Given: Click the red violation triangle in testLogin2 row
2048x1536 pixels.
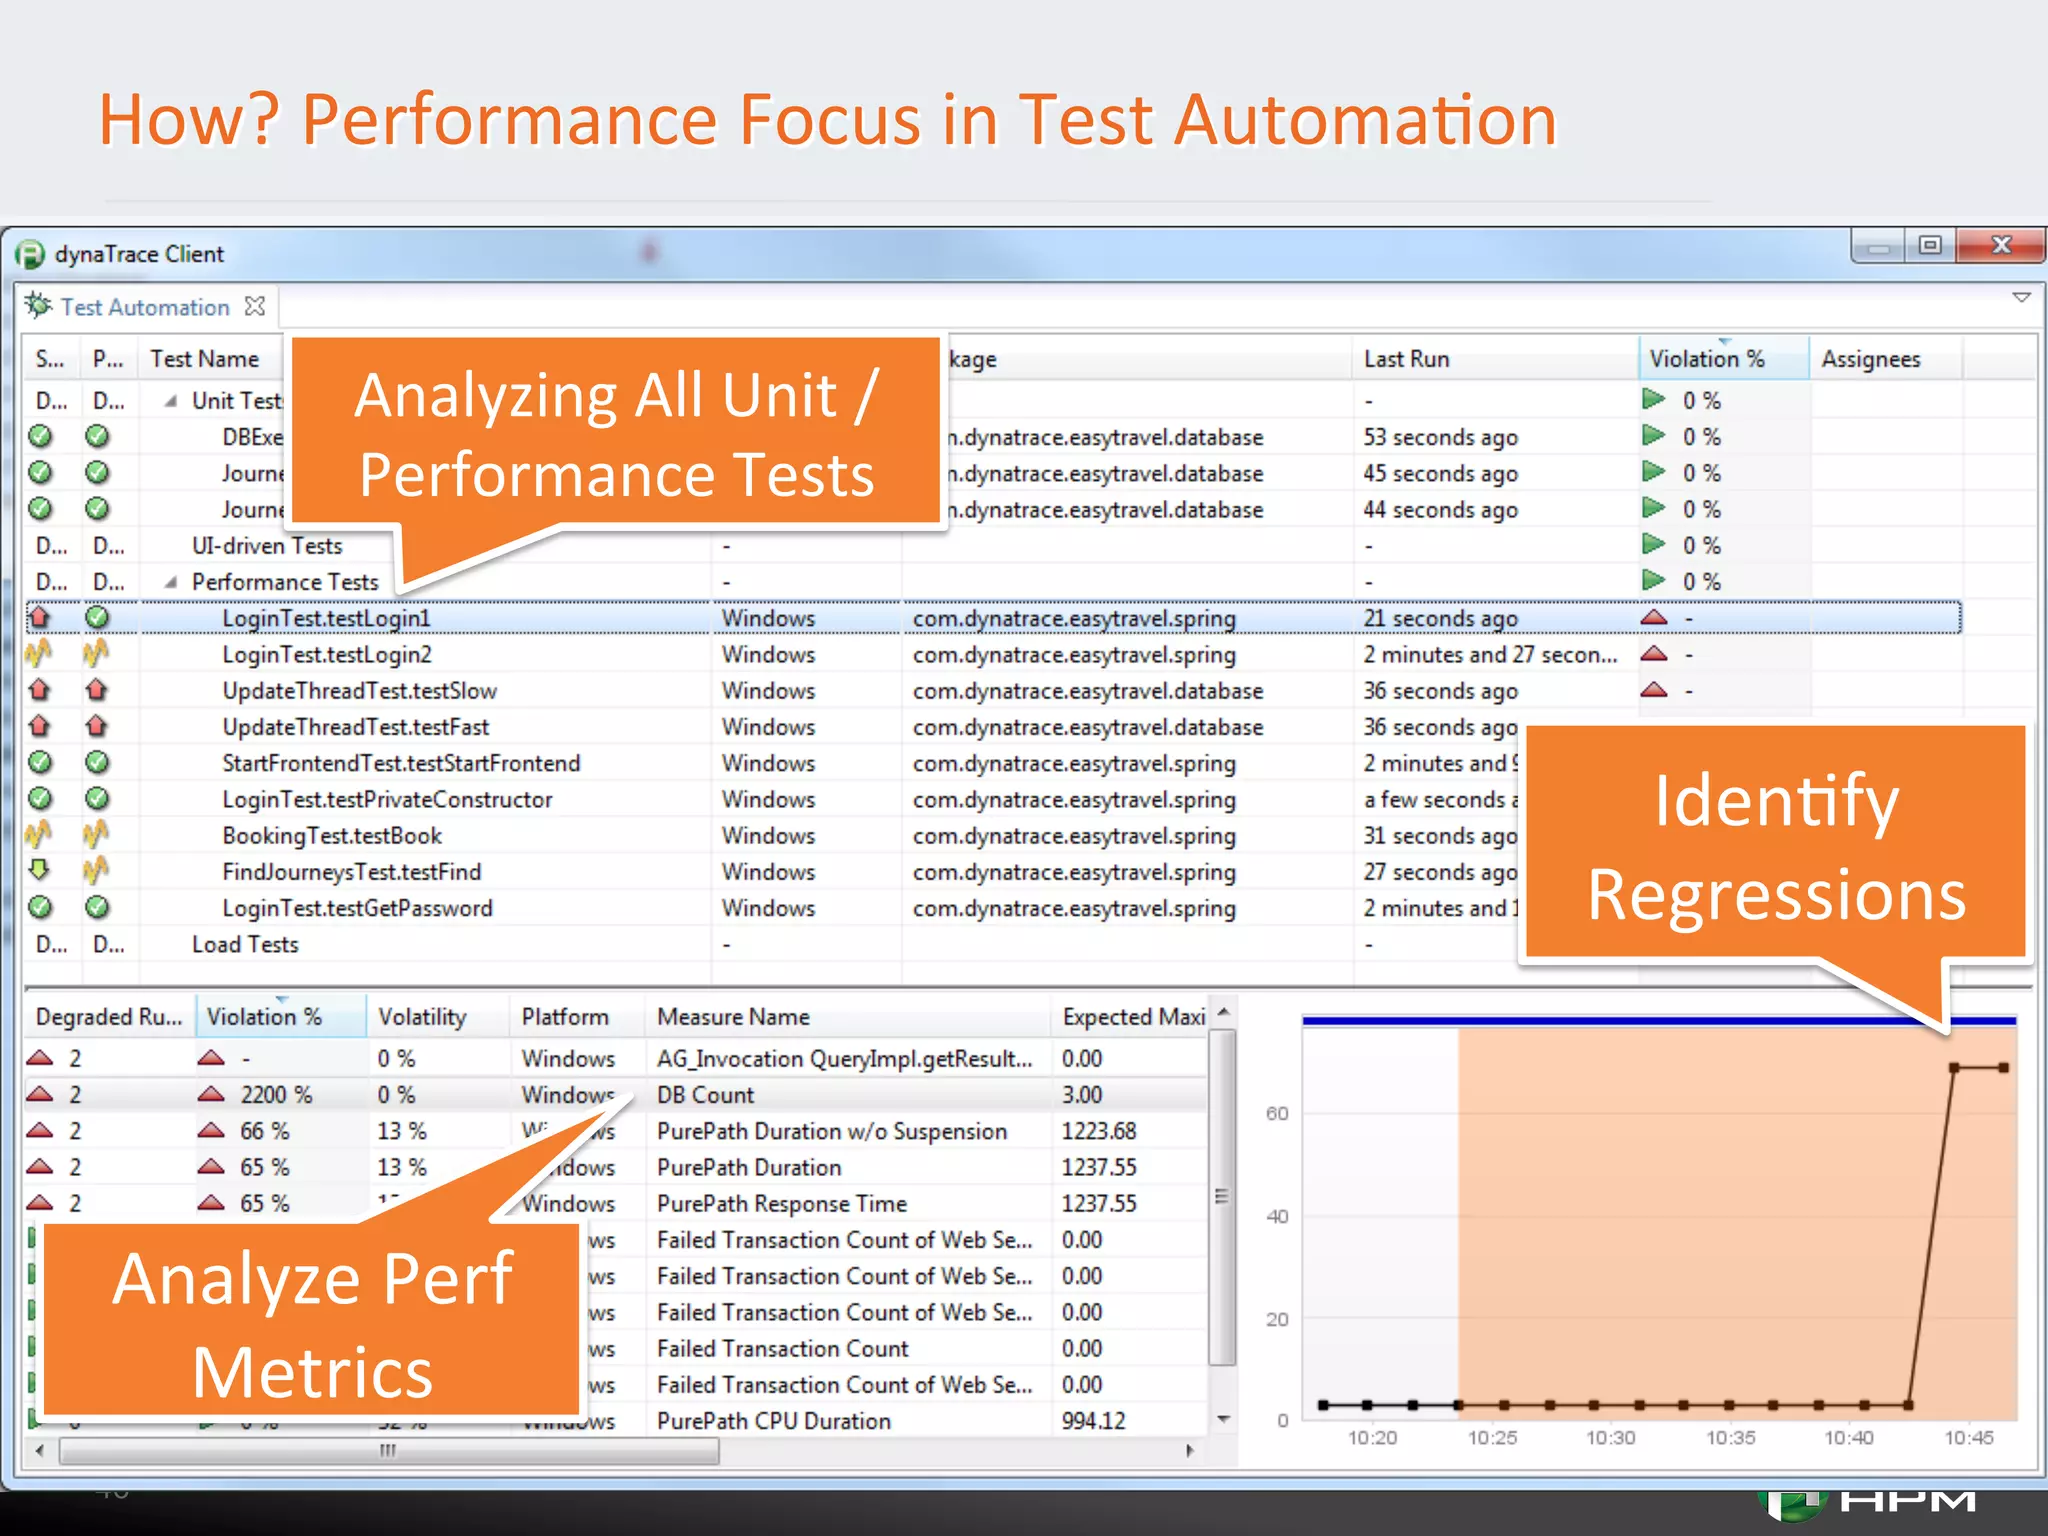Looking at the screenshot, I should click(x=1654, y=654).
